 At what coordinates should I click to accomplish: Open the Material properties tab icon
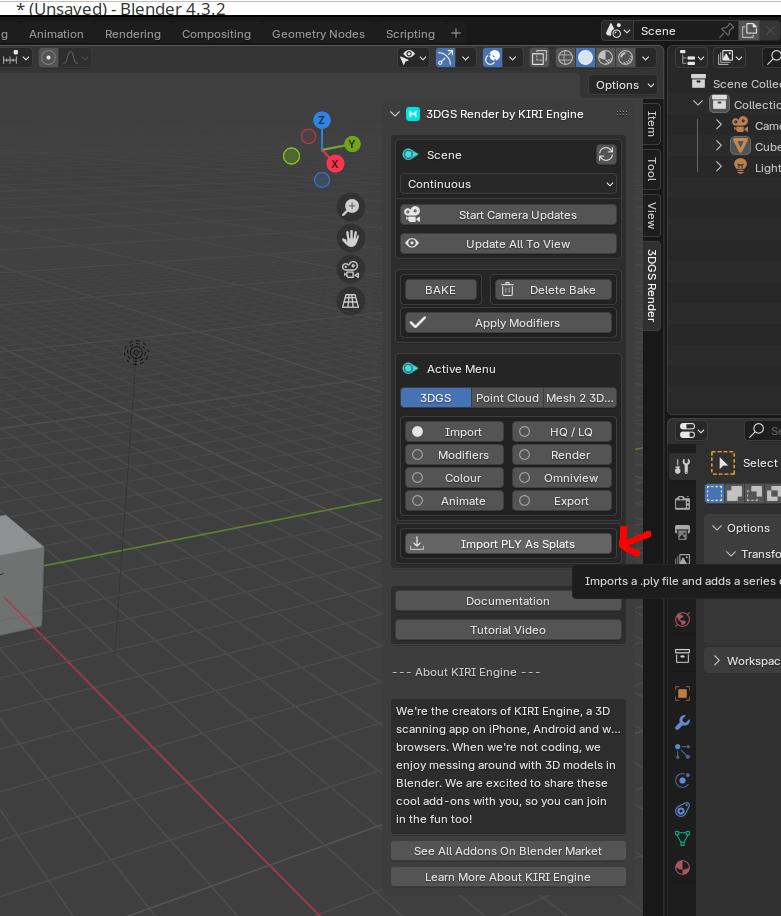(x=683, y=867)
